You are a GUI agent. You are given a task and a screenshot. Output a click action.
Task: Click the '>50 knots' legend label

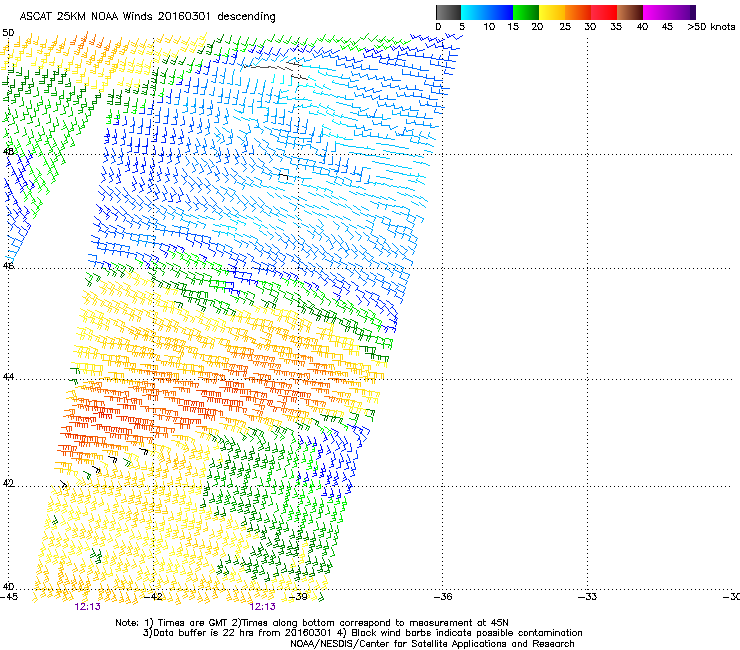711,27
